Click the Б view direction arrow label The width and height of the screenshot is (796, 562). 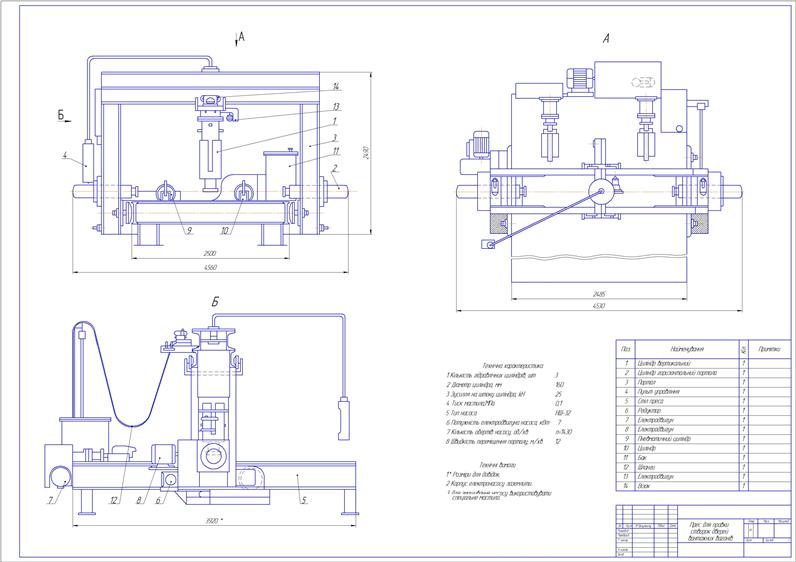click(x=60, y=115)
